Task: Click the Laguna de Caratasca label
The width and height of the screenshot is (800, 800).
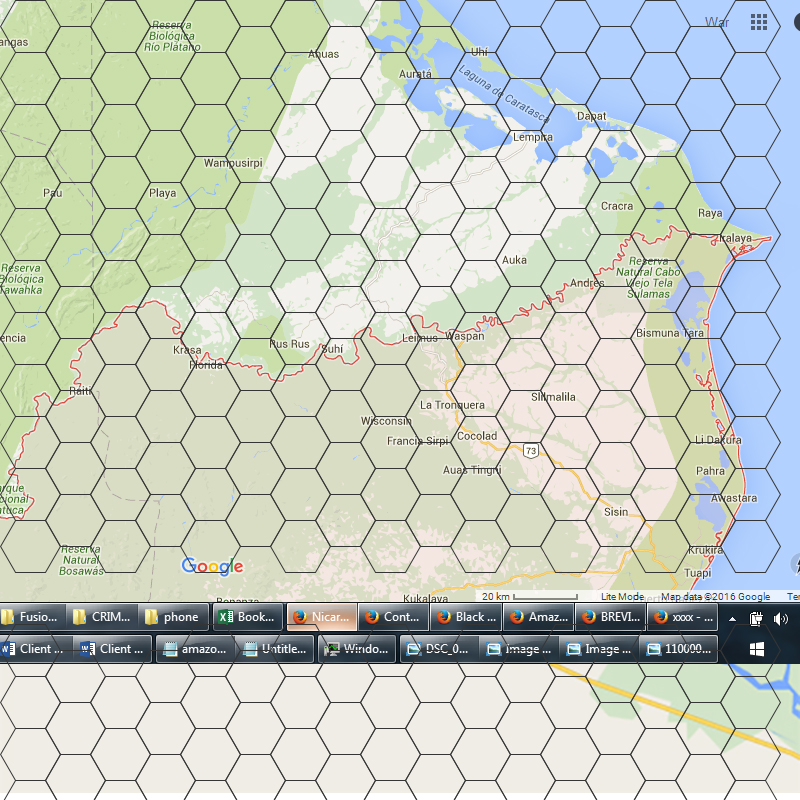Action: (x=504, y=94)
